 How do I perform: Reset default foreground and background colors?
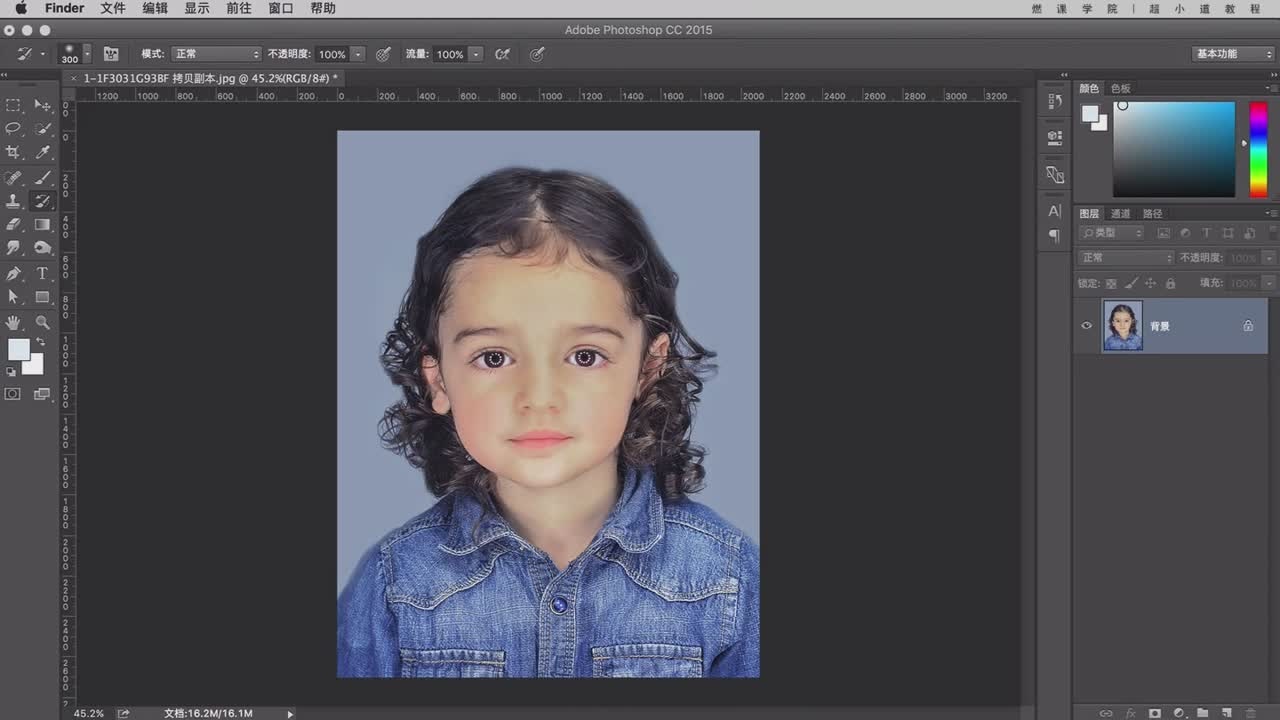pyautogui.click(x=11, y=372)
